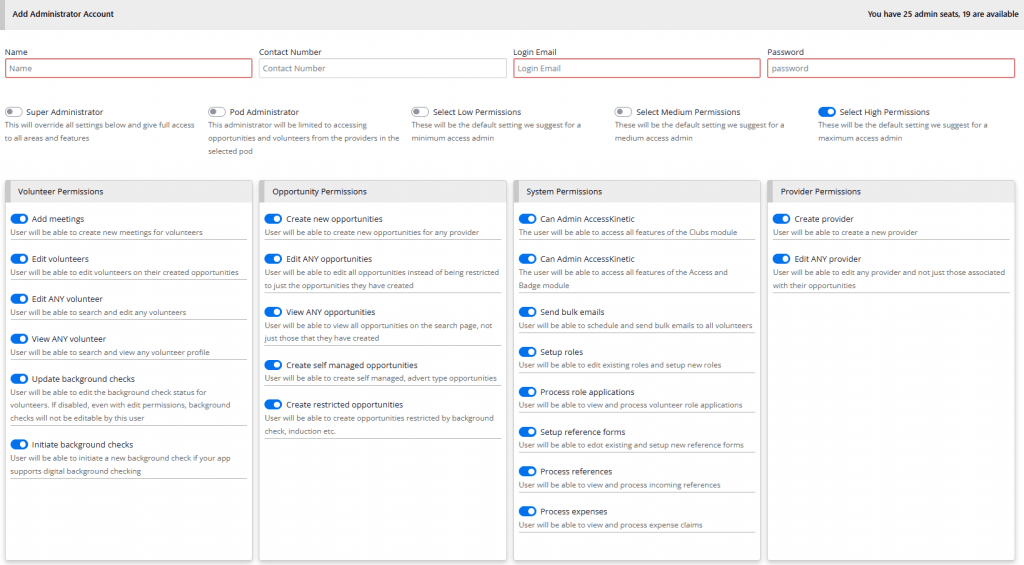Turn off Create restricted opportunities
The width and height of the screenshot is (1024, 565).
click(x=273, y=405)
